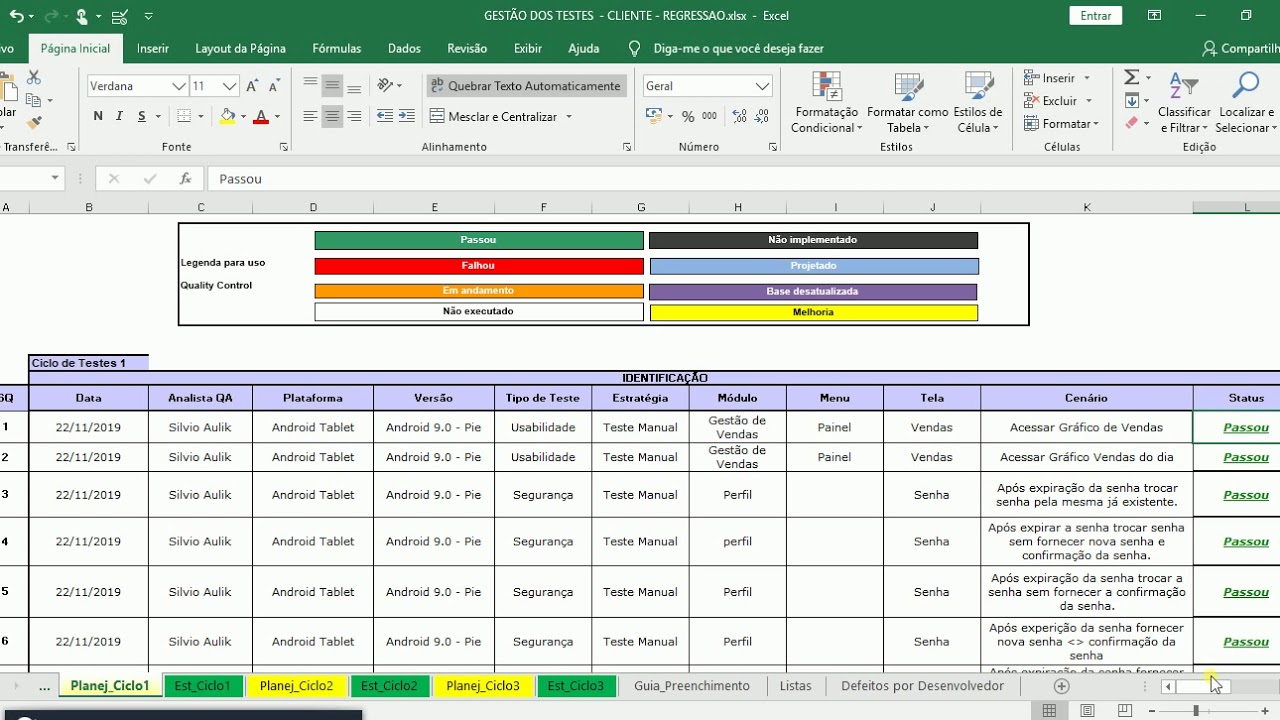The height and width of the screenshot is (720, 1280).
Task: Click the red Falhou legend swatch
Action: tap(479, 266)
